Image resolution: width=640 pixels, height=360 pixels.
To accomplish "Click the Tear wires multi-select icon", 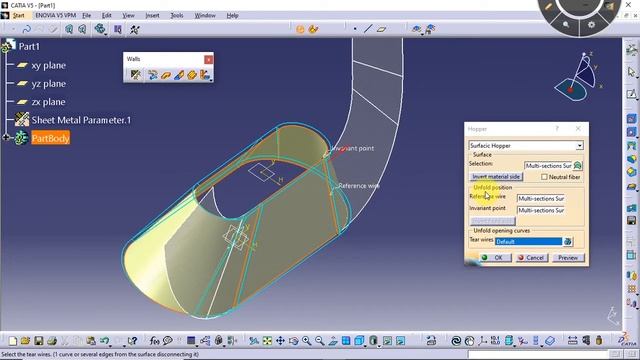I will pos(567,242).
